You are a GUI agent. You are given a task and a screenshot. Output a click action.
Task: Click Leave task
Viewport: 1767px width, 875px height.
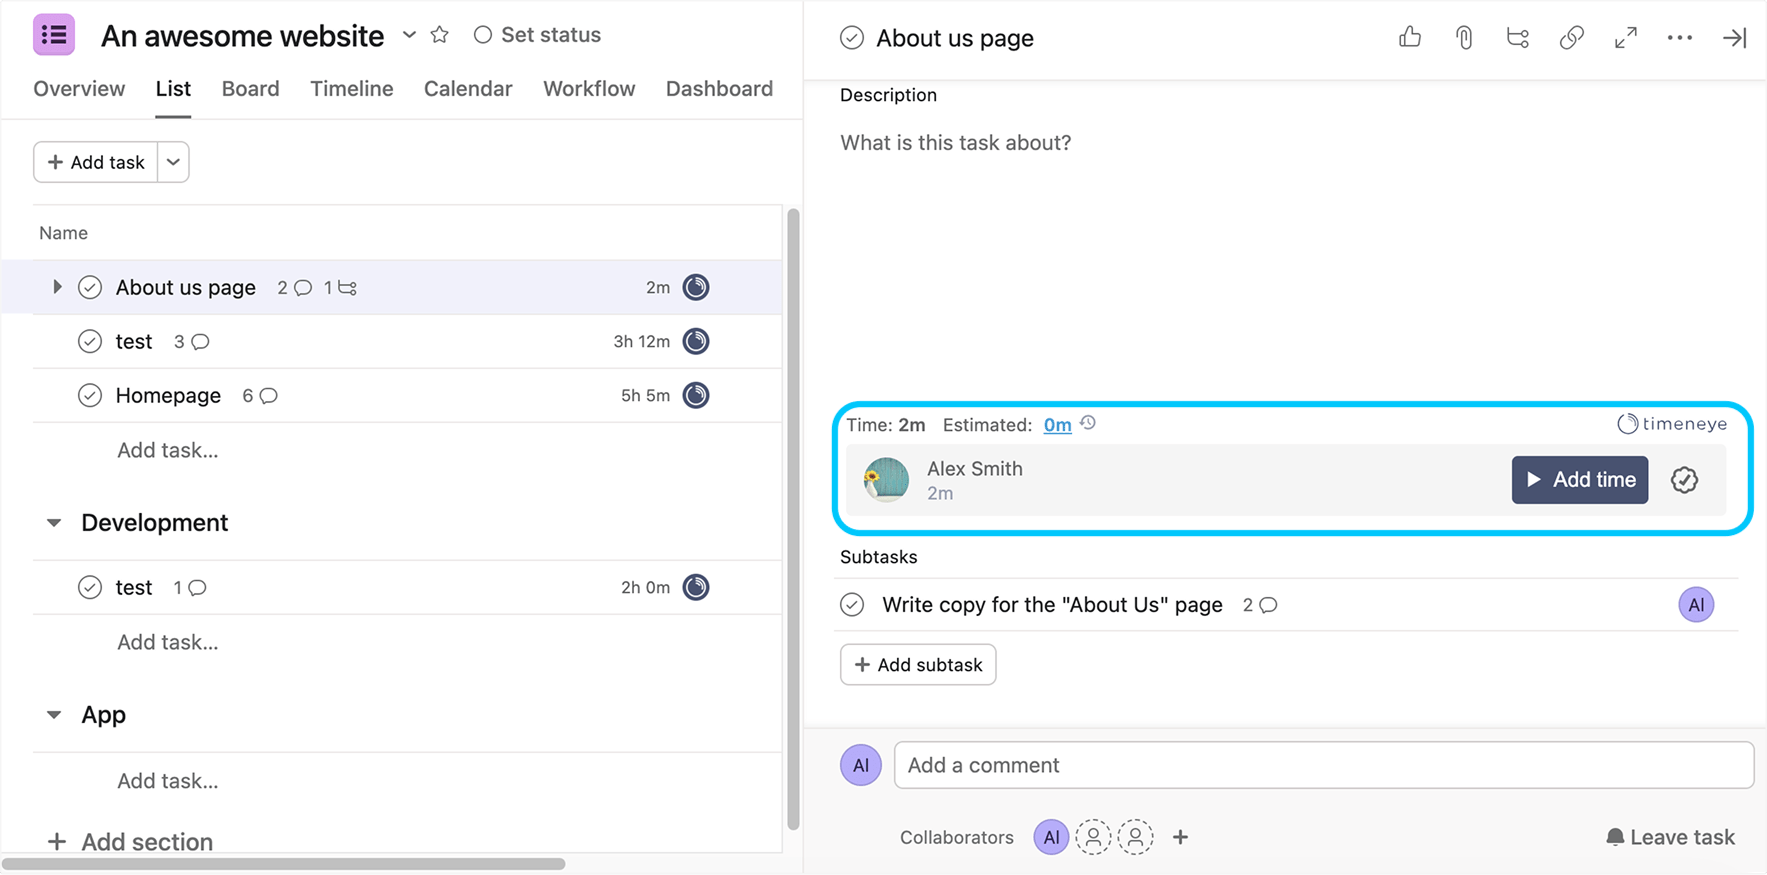tap(1670, 837)
